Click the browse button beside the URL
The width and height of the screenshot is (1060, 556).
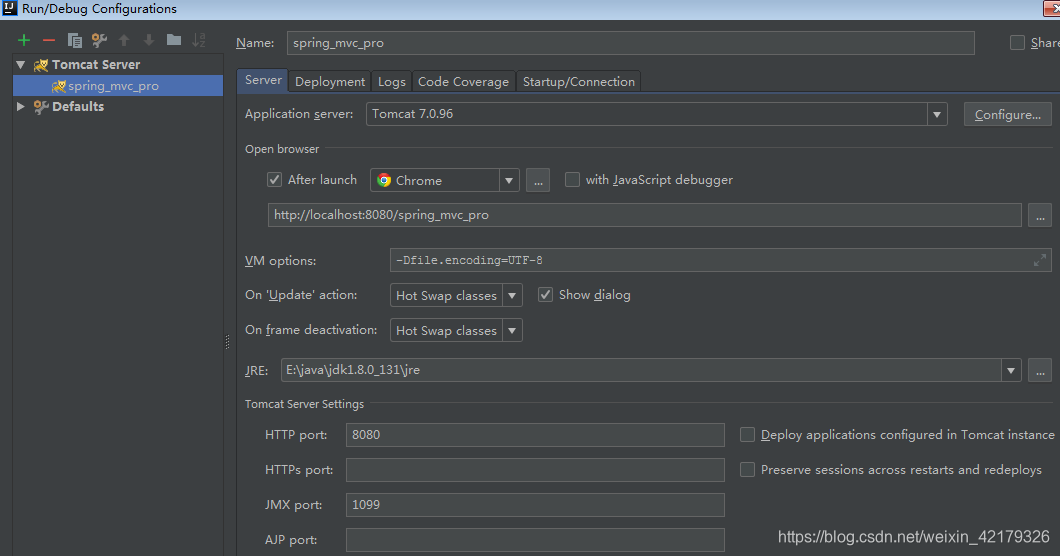click(1040, 216)
